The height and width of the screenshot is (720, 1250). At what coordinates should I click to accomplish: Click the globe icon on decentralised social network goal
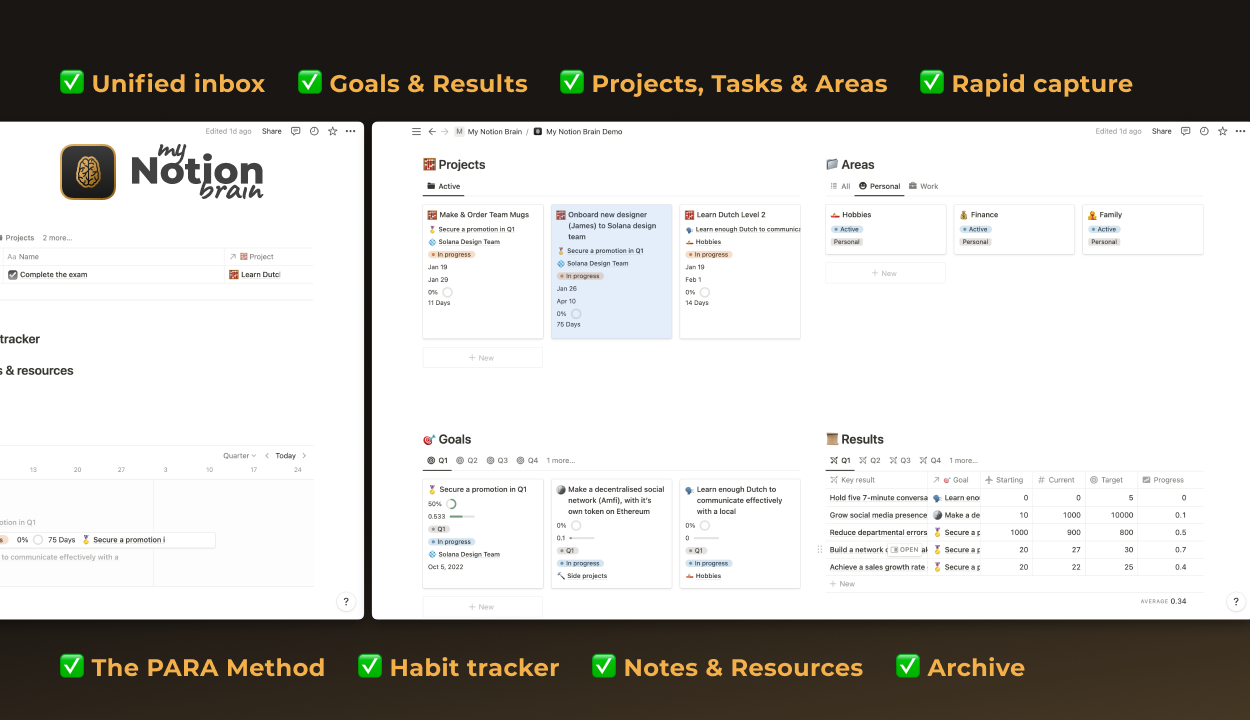pyautogui.click(x=561, y=490)
